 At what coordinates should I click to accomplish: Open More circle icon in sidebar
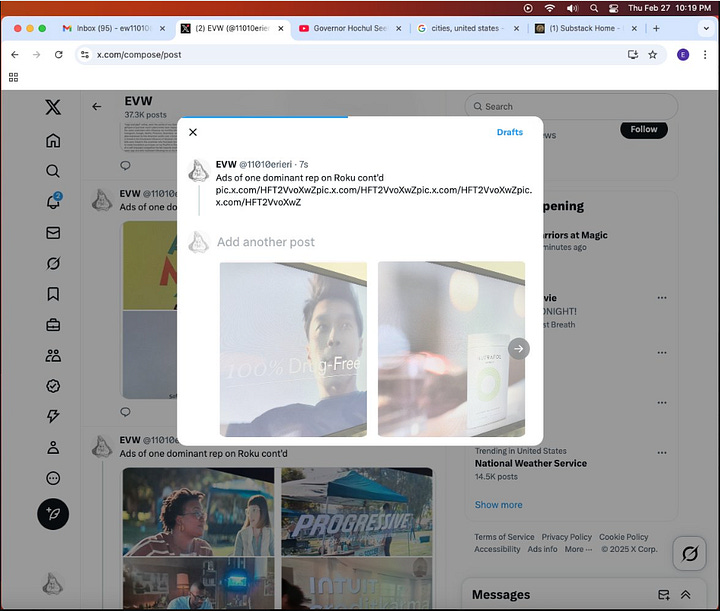point(53,478)
